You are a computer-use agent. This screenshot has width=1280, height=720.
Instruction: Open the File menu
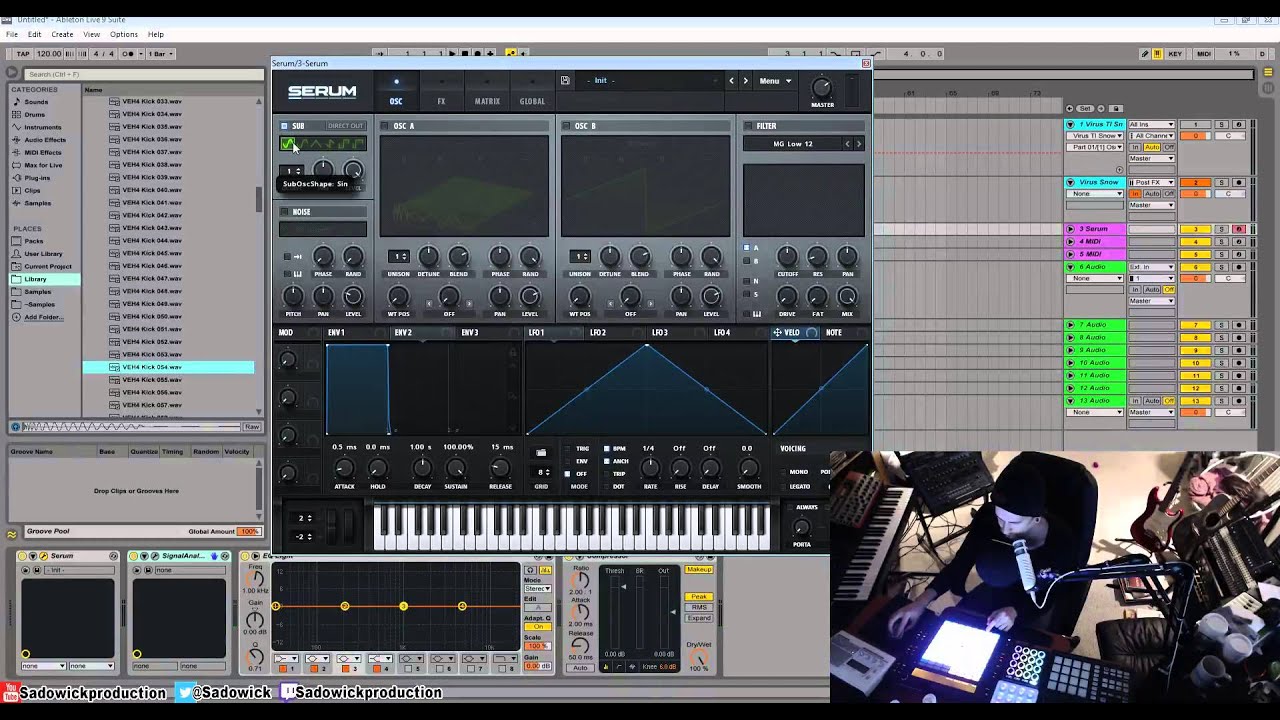(12, 34)
